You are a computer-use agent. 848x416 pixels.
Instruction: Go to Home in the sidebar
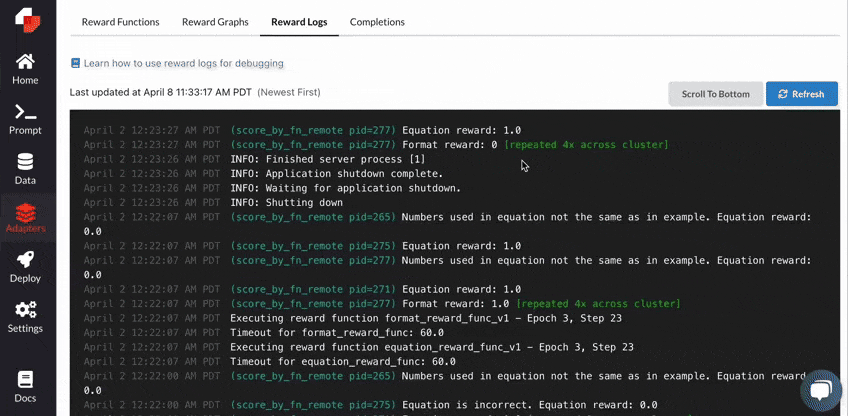(x=25, y=69)
